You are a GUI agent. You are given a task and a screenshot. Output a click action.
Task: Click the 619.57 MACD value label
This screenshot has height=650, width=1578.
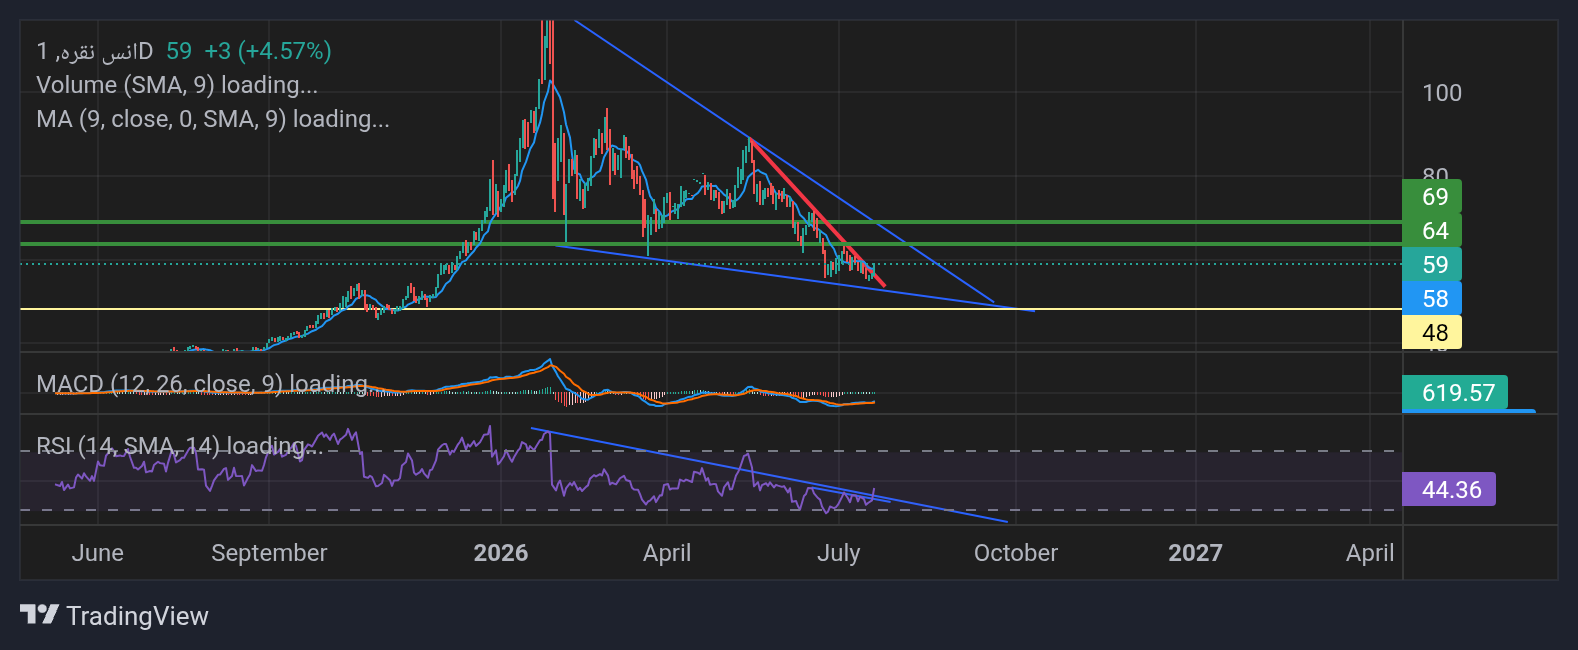point(1455,393)
